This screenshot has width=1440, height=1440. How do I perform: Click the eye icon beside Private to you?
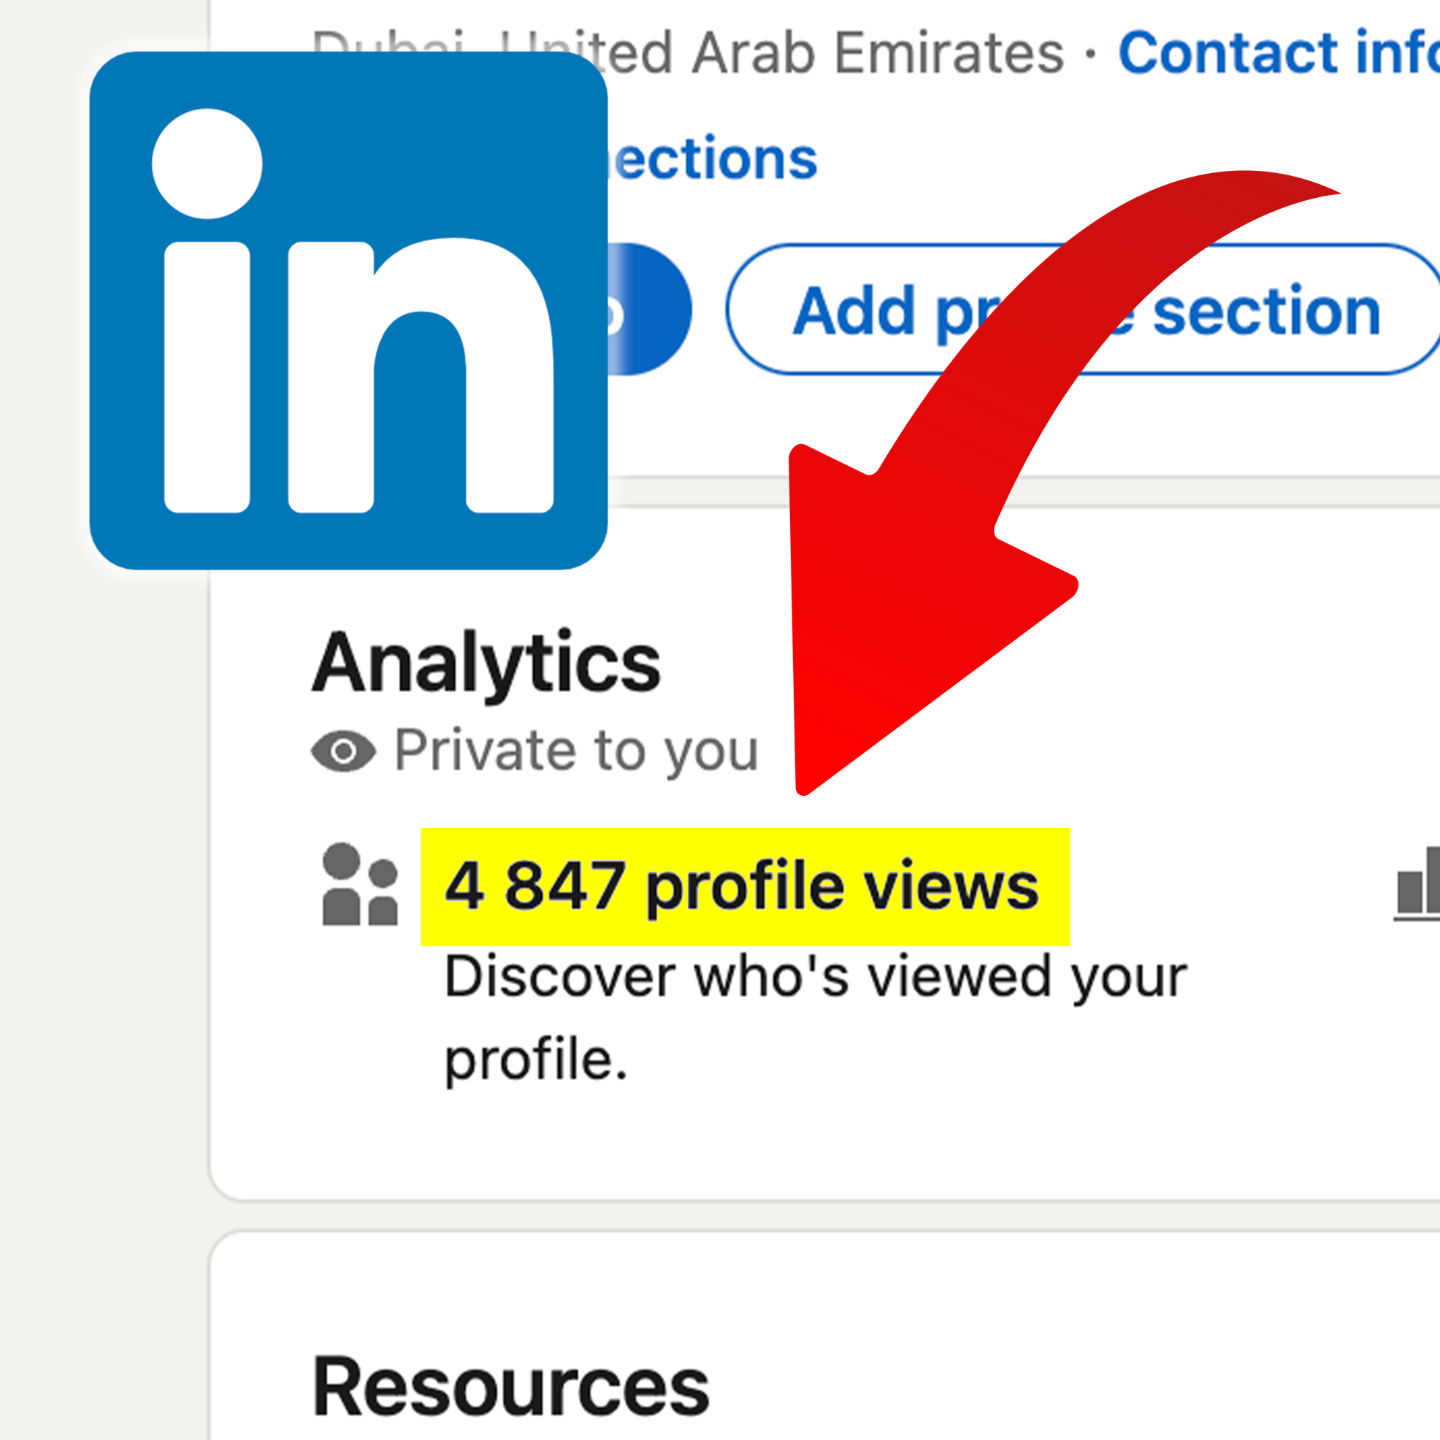point(343,752)
